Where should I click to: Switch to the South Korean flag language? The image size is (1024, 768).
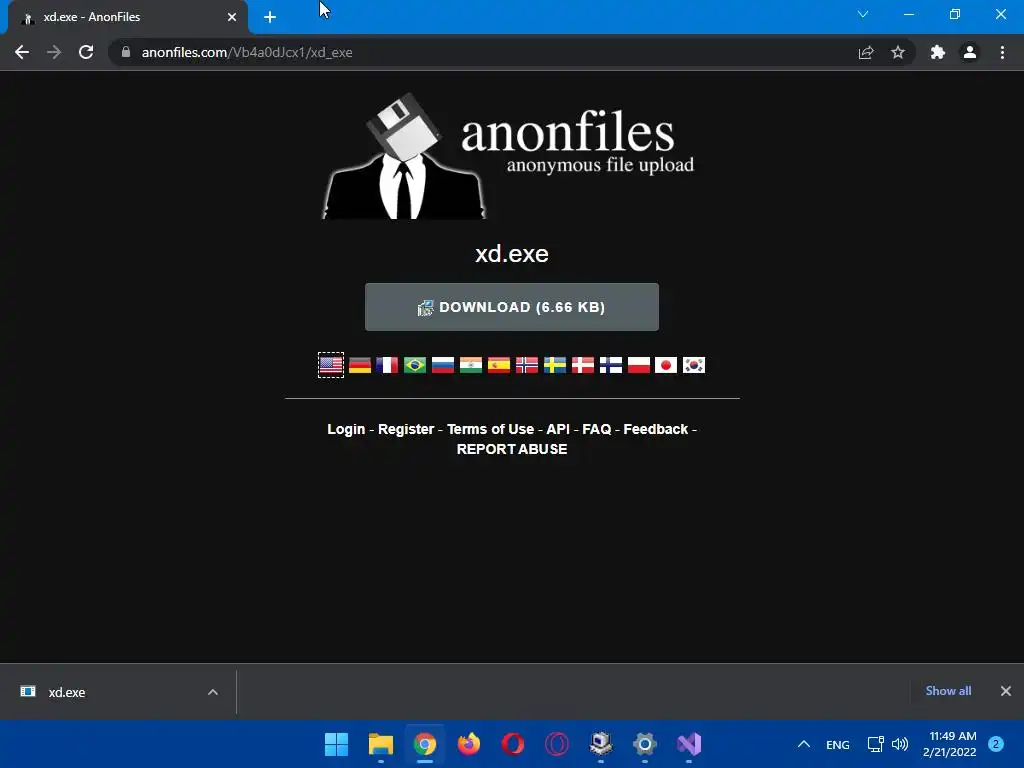[x=694, y=365]
